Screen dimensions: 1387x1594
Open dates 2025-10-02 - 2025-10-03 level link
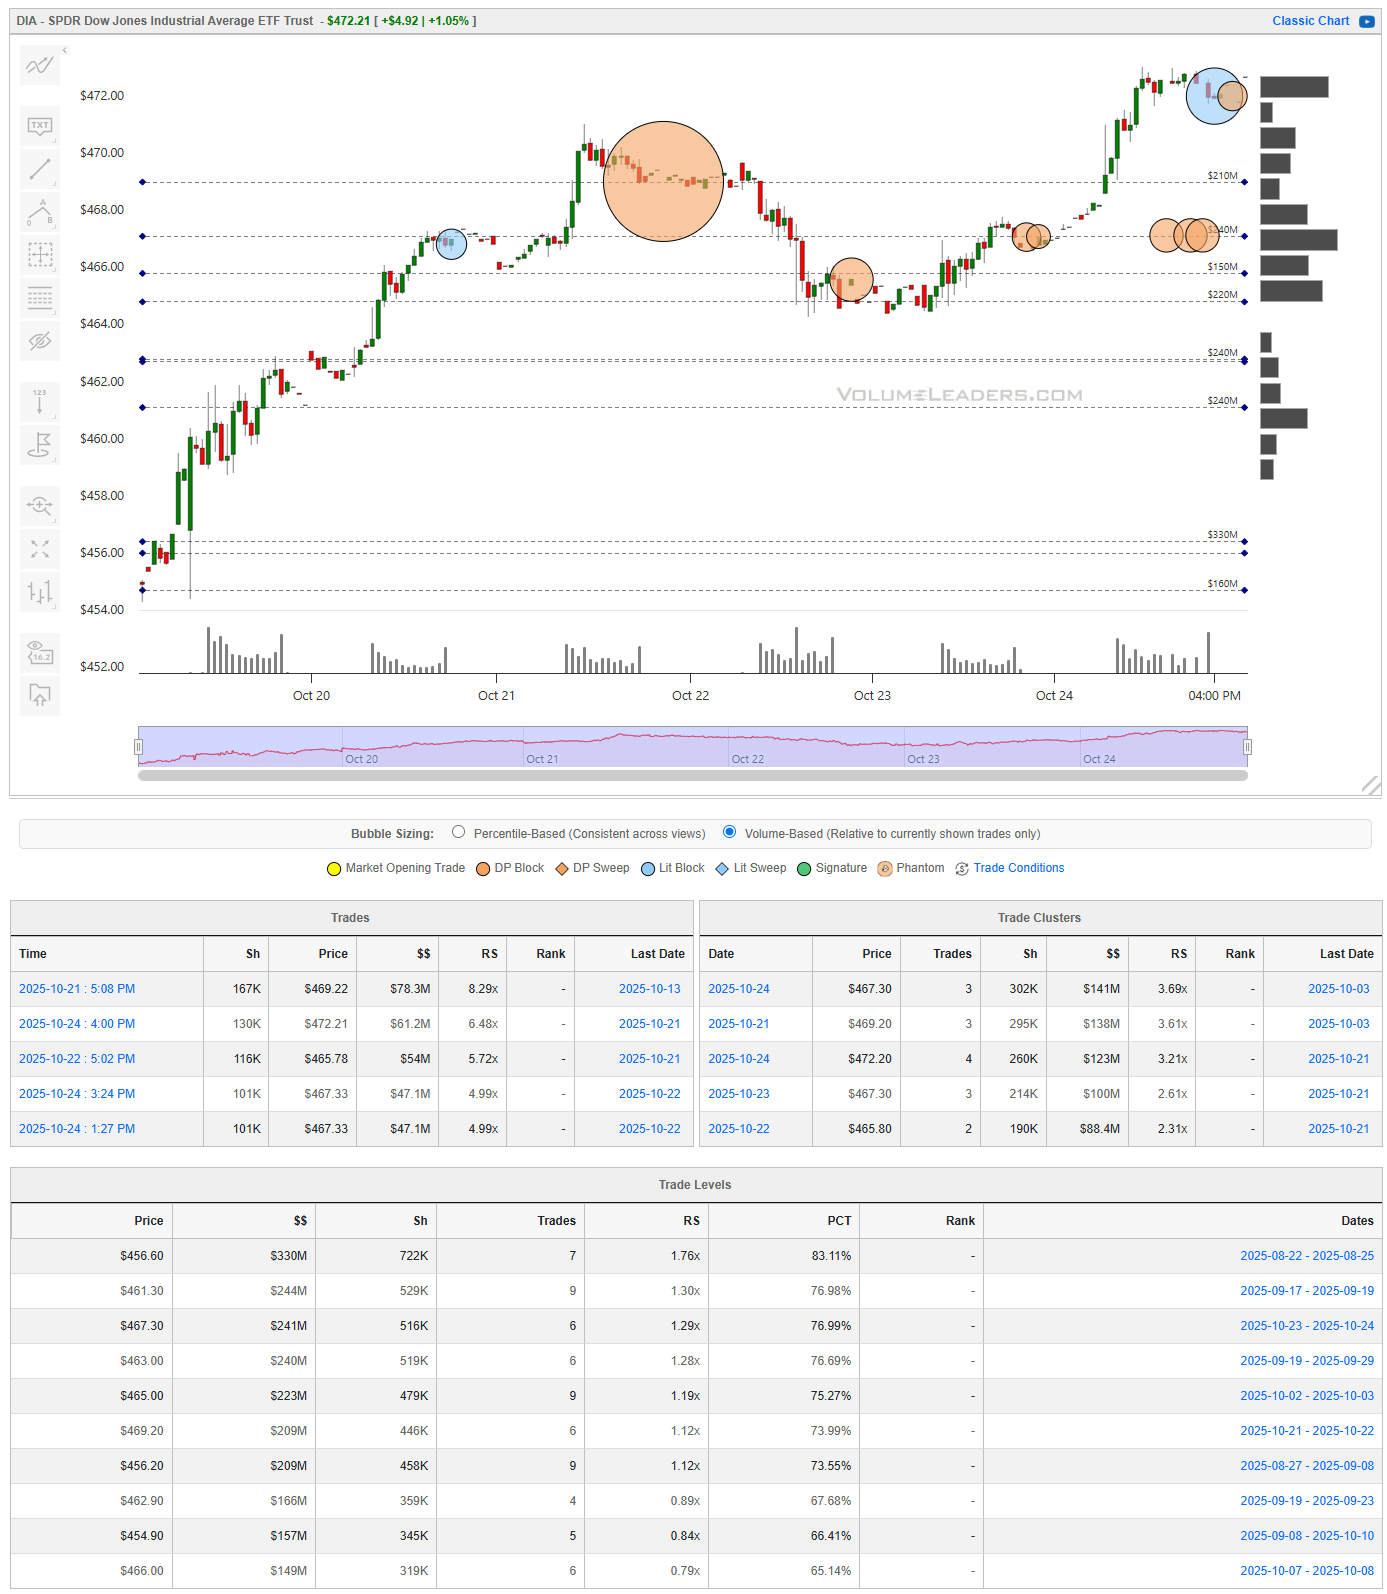tap(1307, 1396)
